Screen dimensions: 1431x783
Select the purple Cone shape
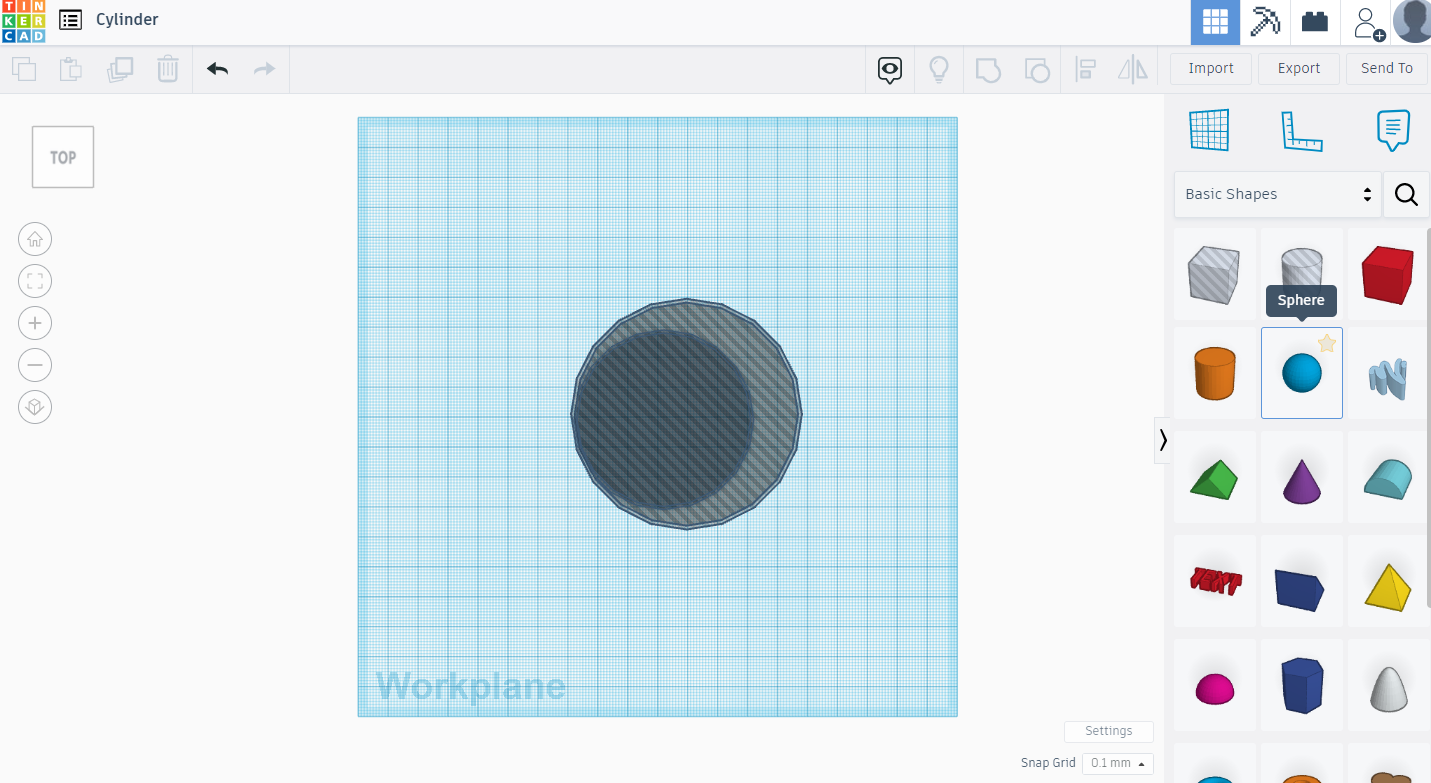point(1301,477)
